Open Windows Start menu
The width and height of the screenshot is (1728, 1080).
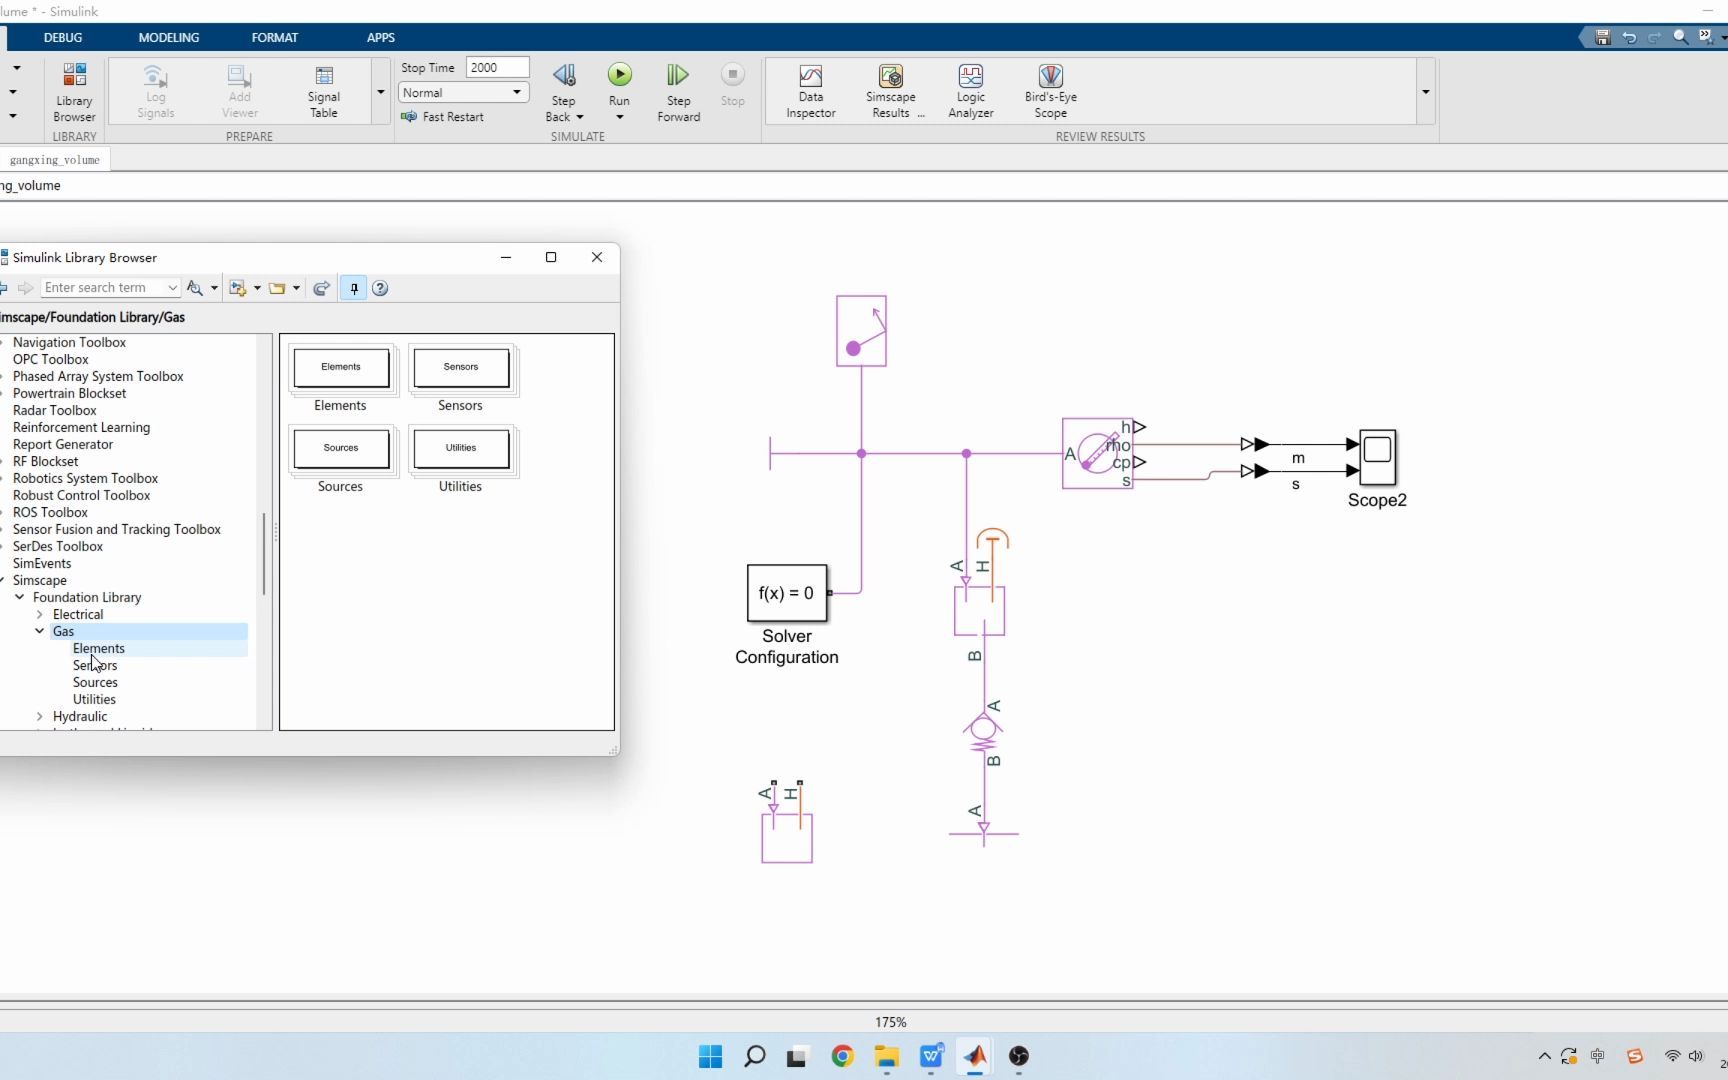(x=710, y=1056)
